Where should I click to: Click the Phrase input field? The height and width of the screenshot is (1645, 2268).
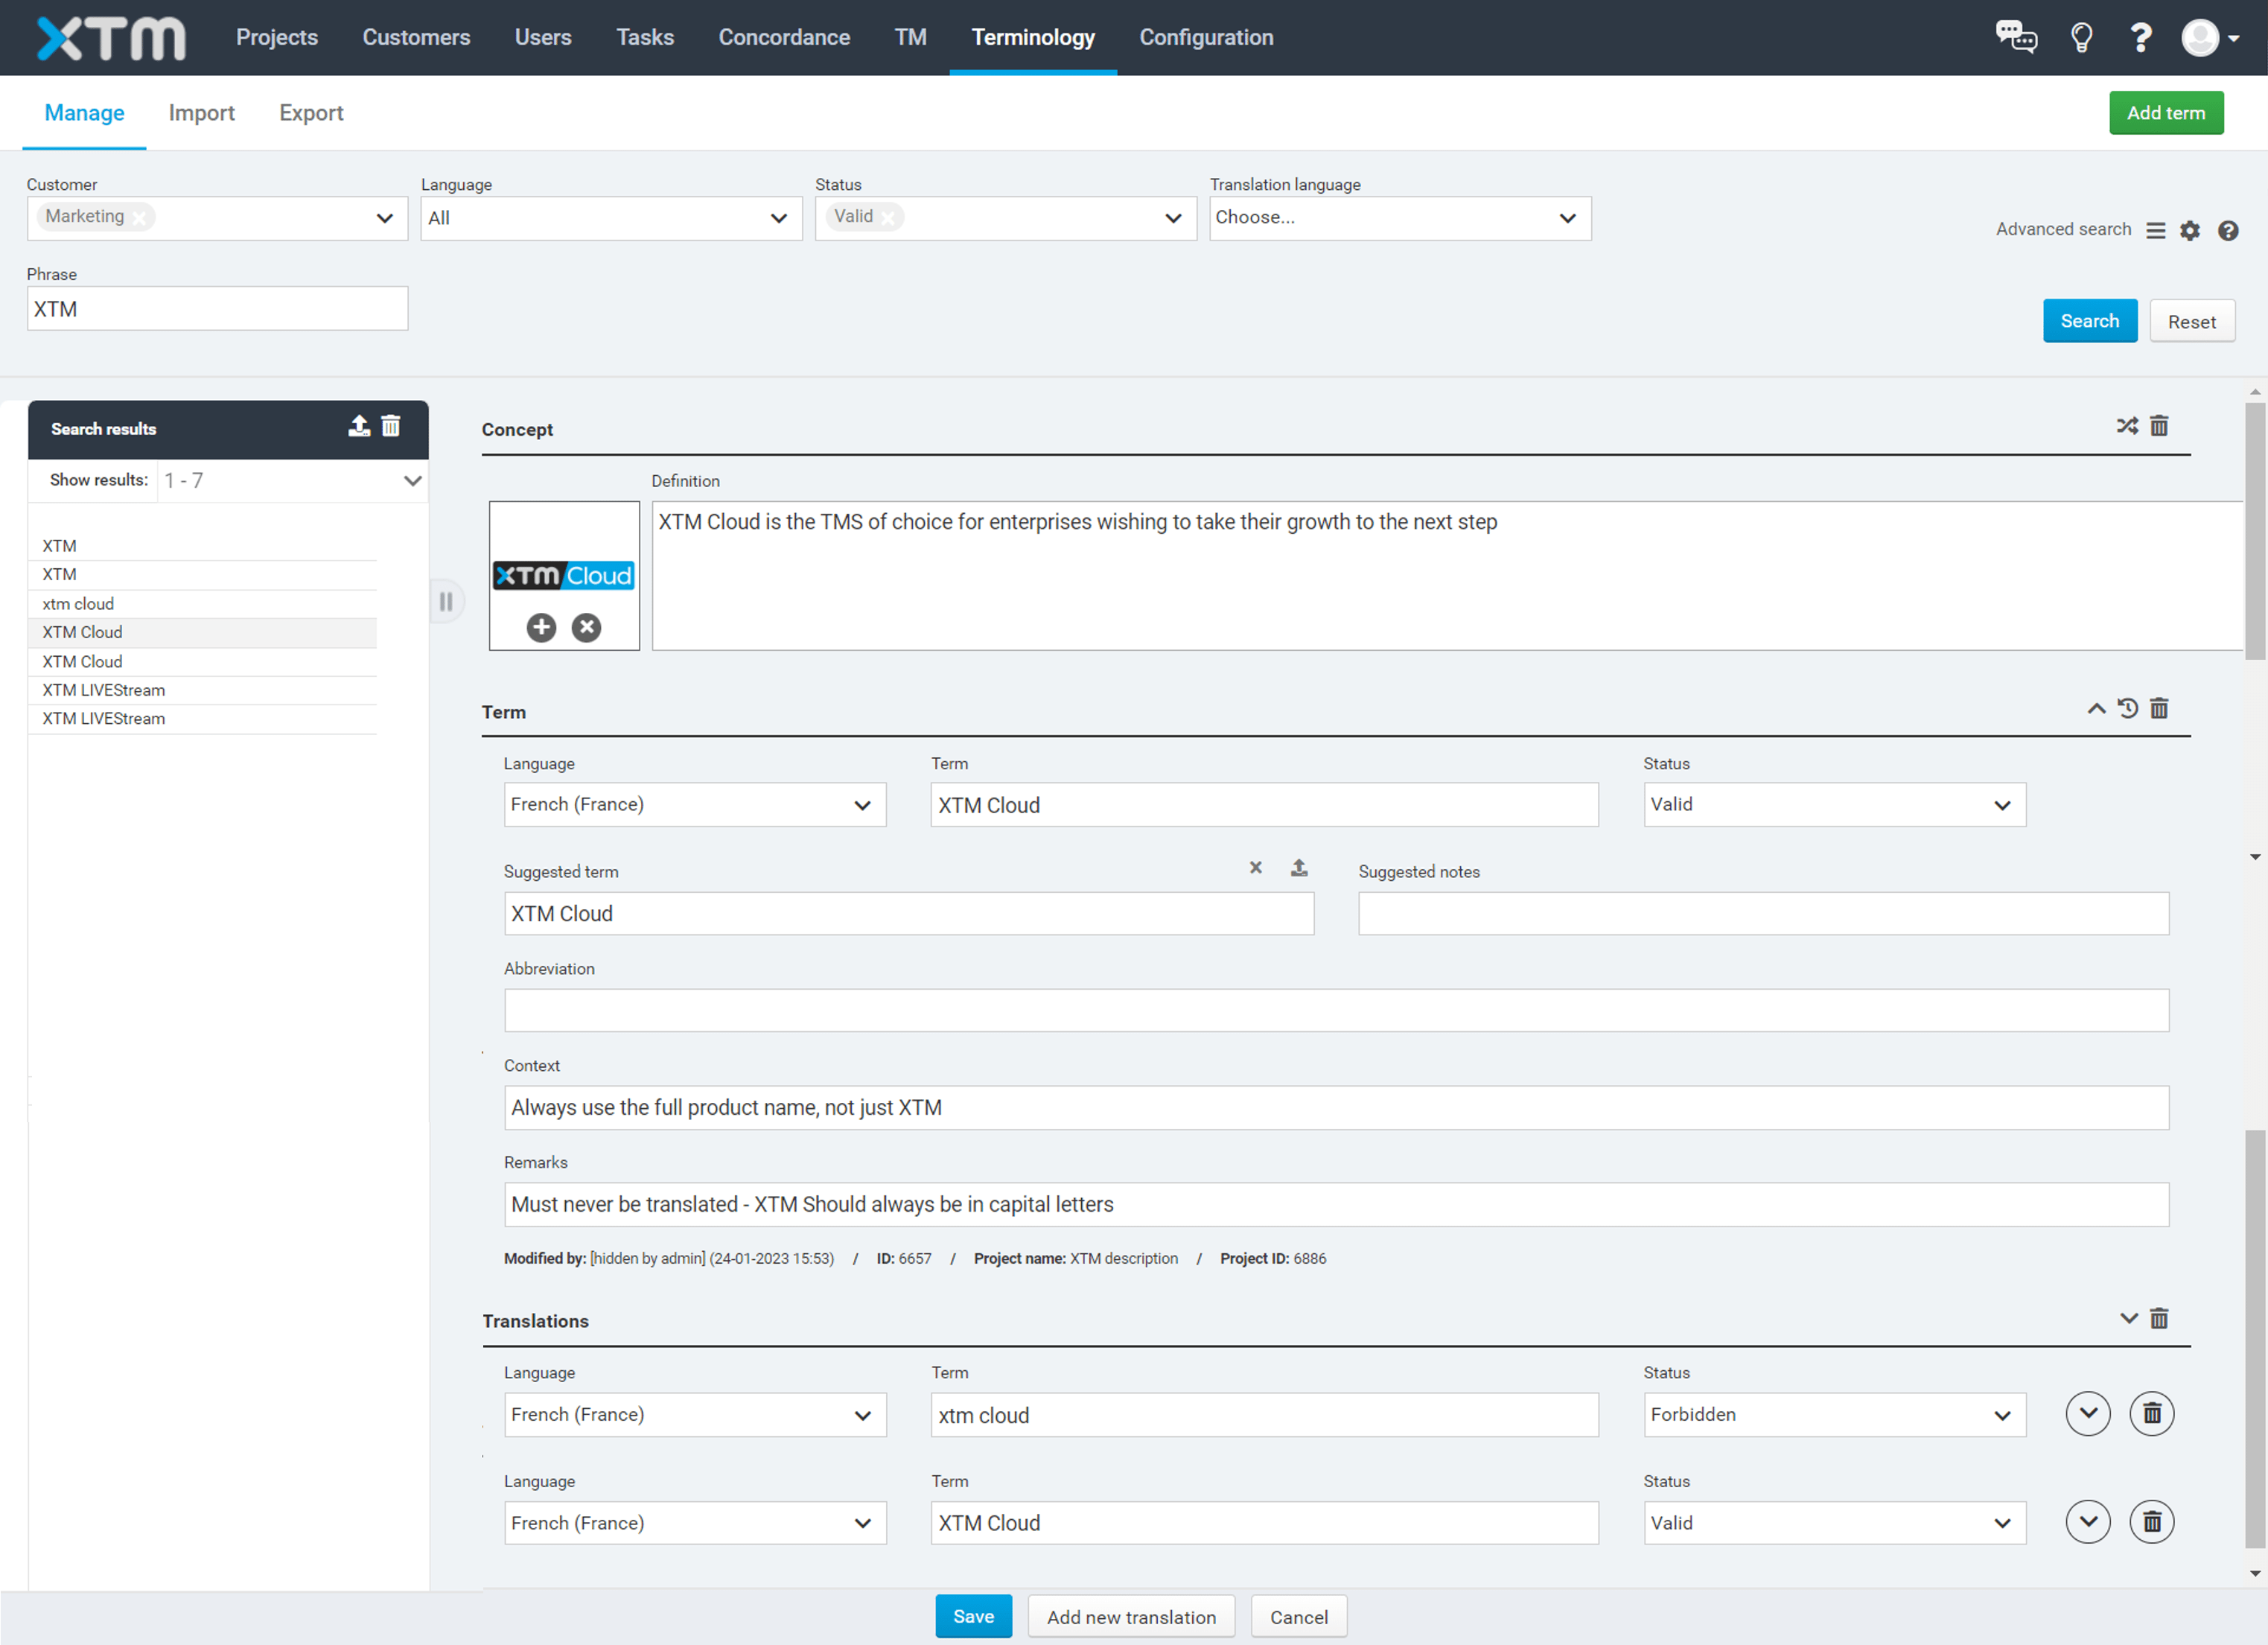[217, 309]
